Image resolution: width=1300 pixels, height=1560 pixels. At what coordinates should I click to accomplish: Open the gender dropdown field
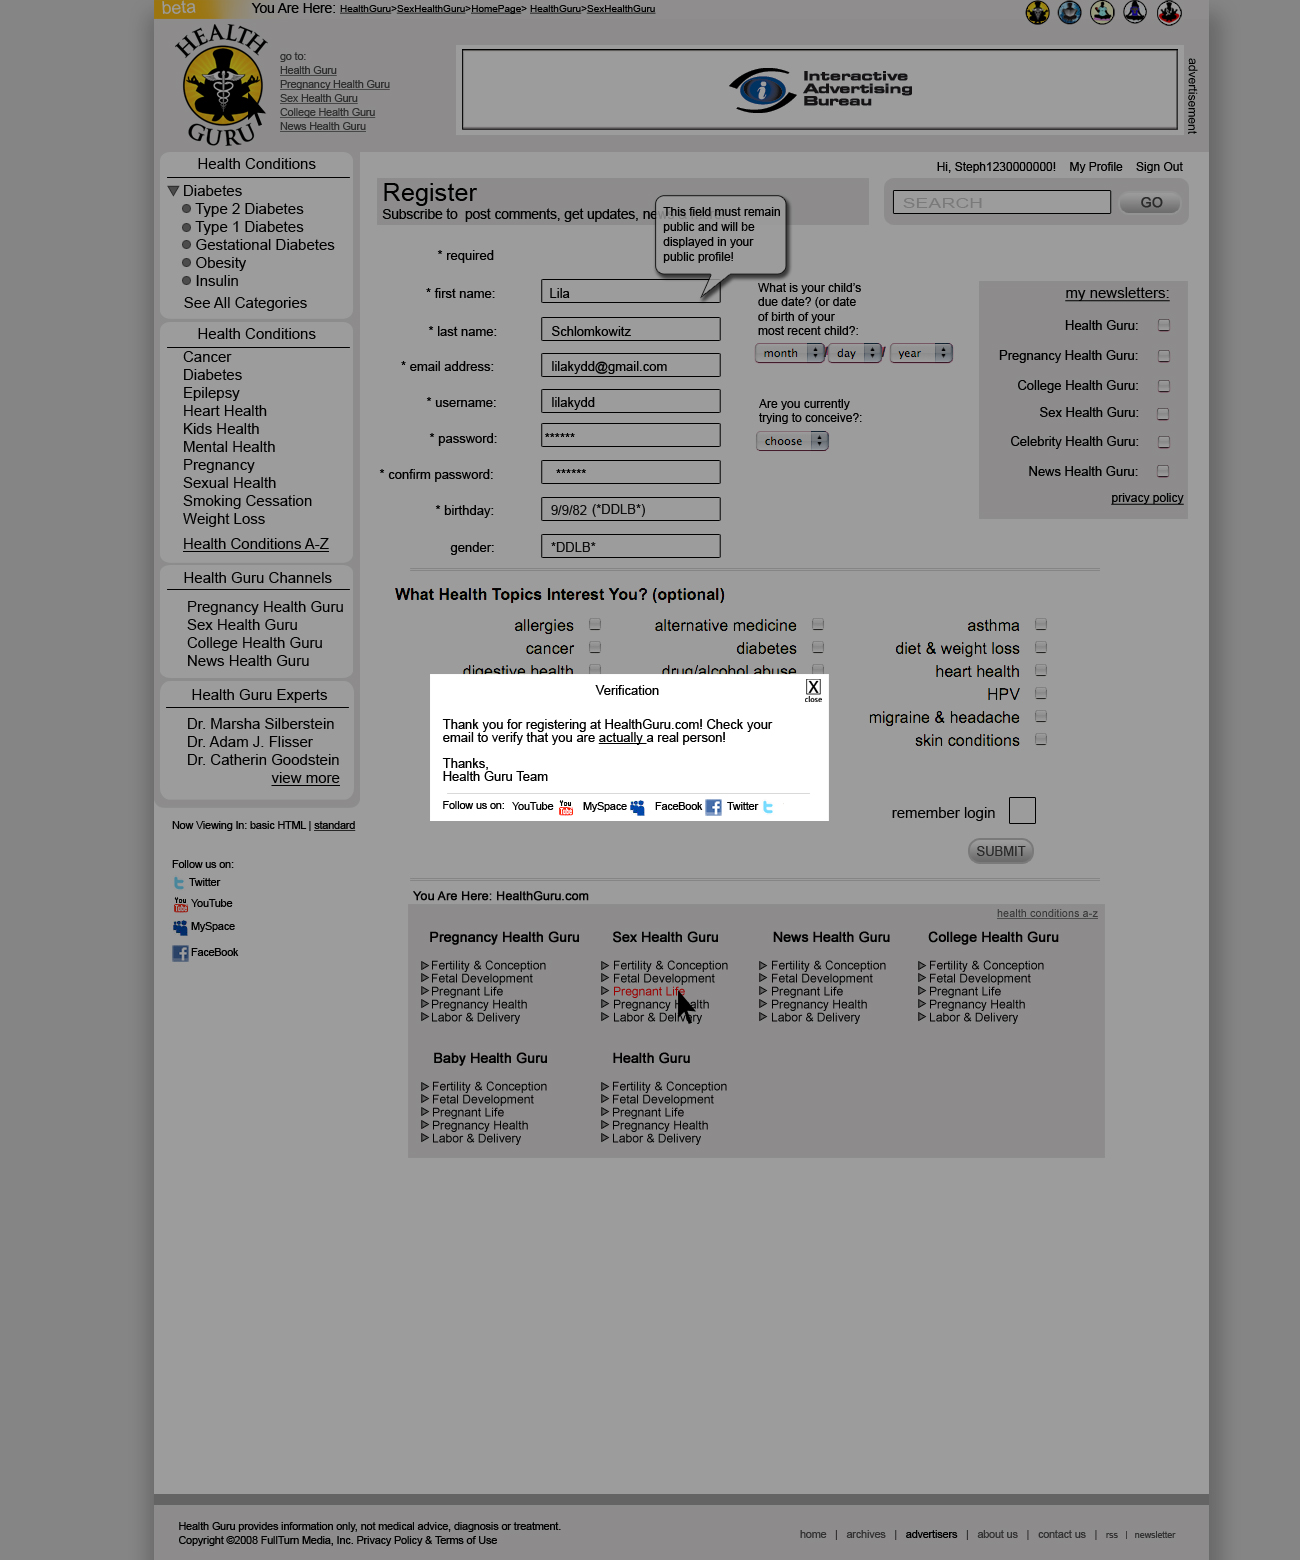point(630,546)
